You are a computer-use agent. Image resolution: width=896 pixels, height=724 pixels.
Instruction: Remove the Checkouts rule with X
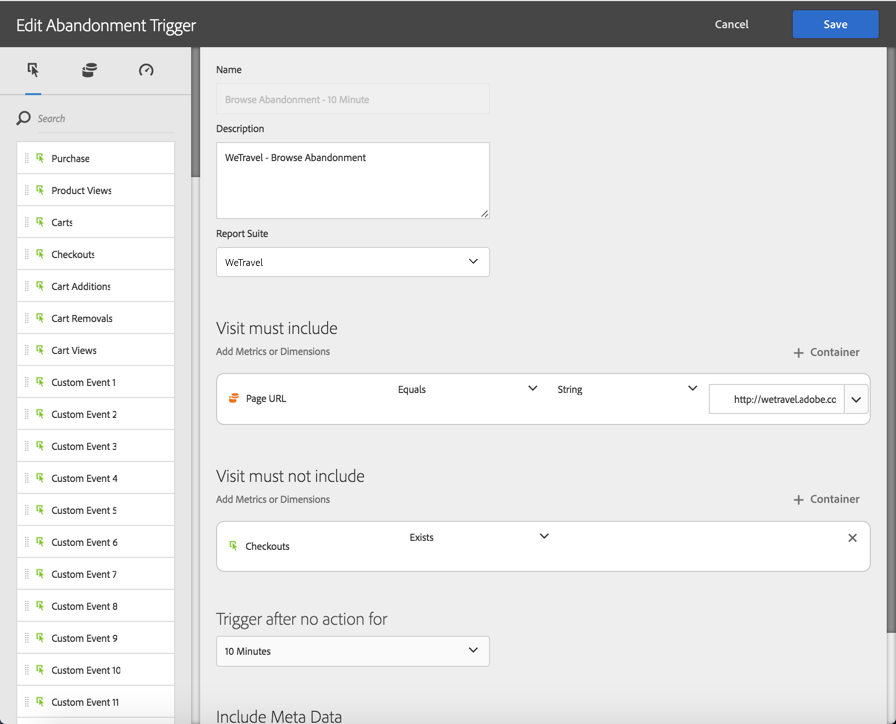point(852,538)
